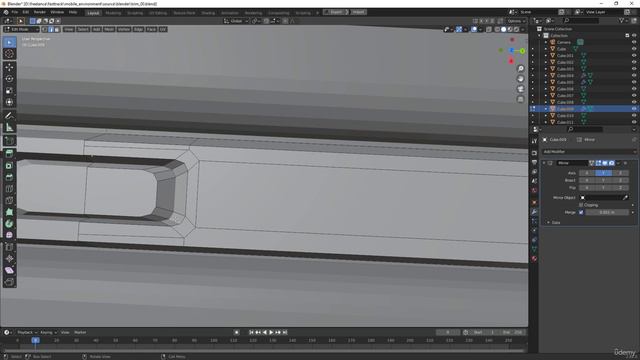Choose the Edge Slide tool
Screen dimensions: 640x360
tap(9, 247)
